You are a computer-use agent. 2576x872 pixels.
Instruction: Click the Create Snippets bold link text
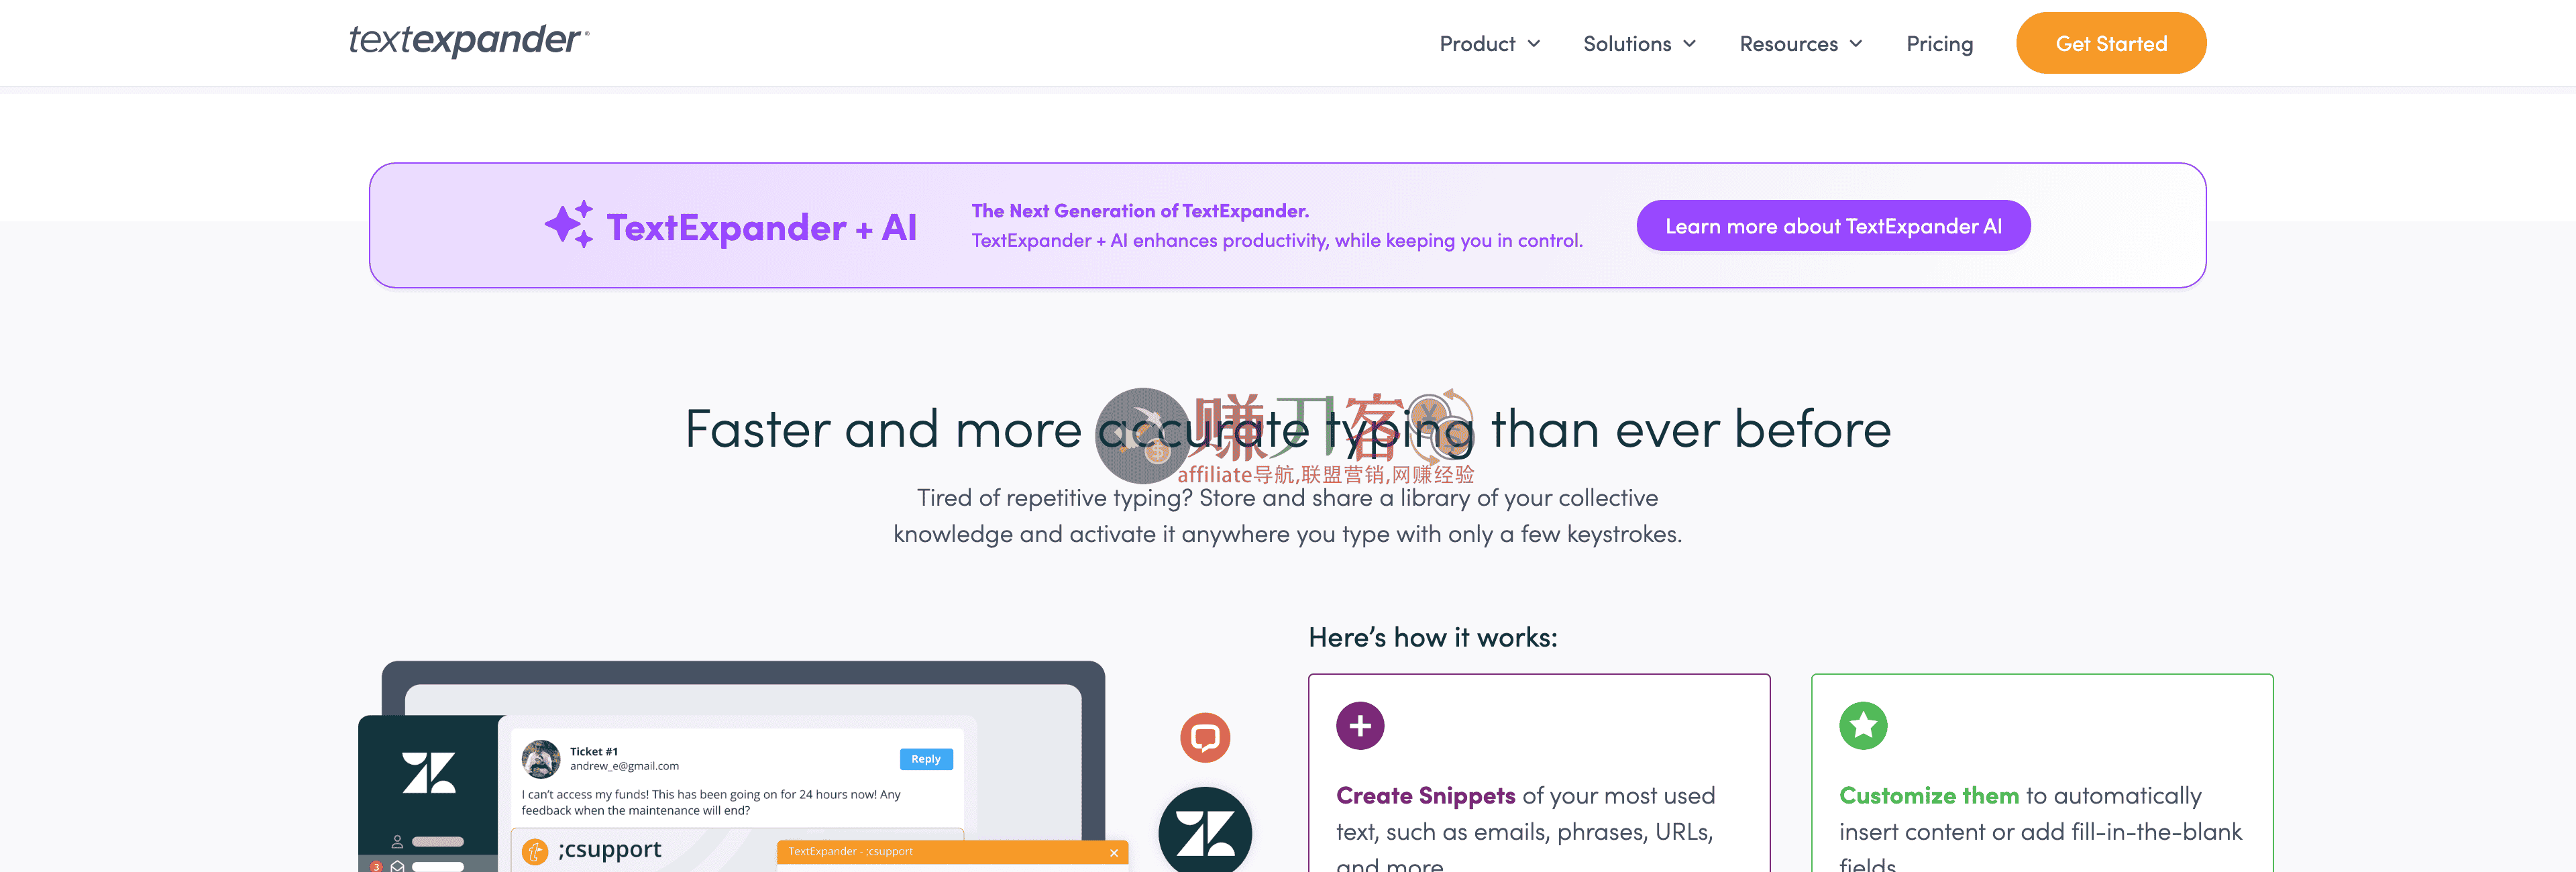[1425, 796]
